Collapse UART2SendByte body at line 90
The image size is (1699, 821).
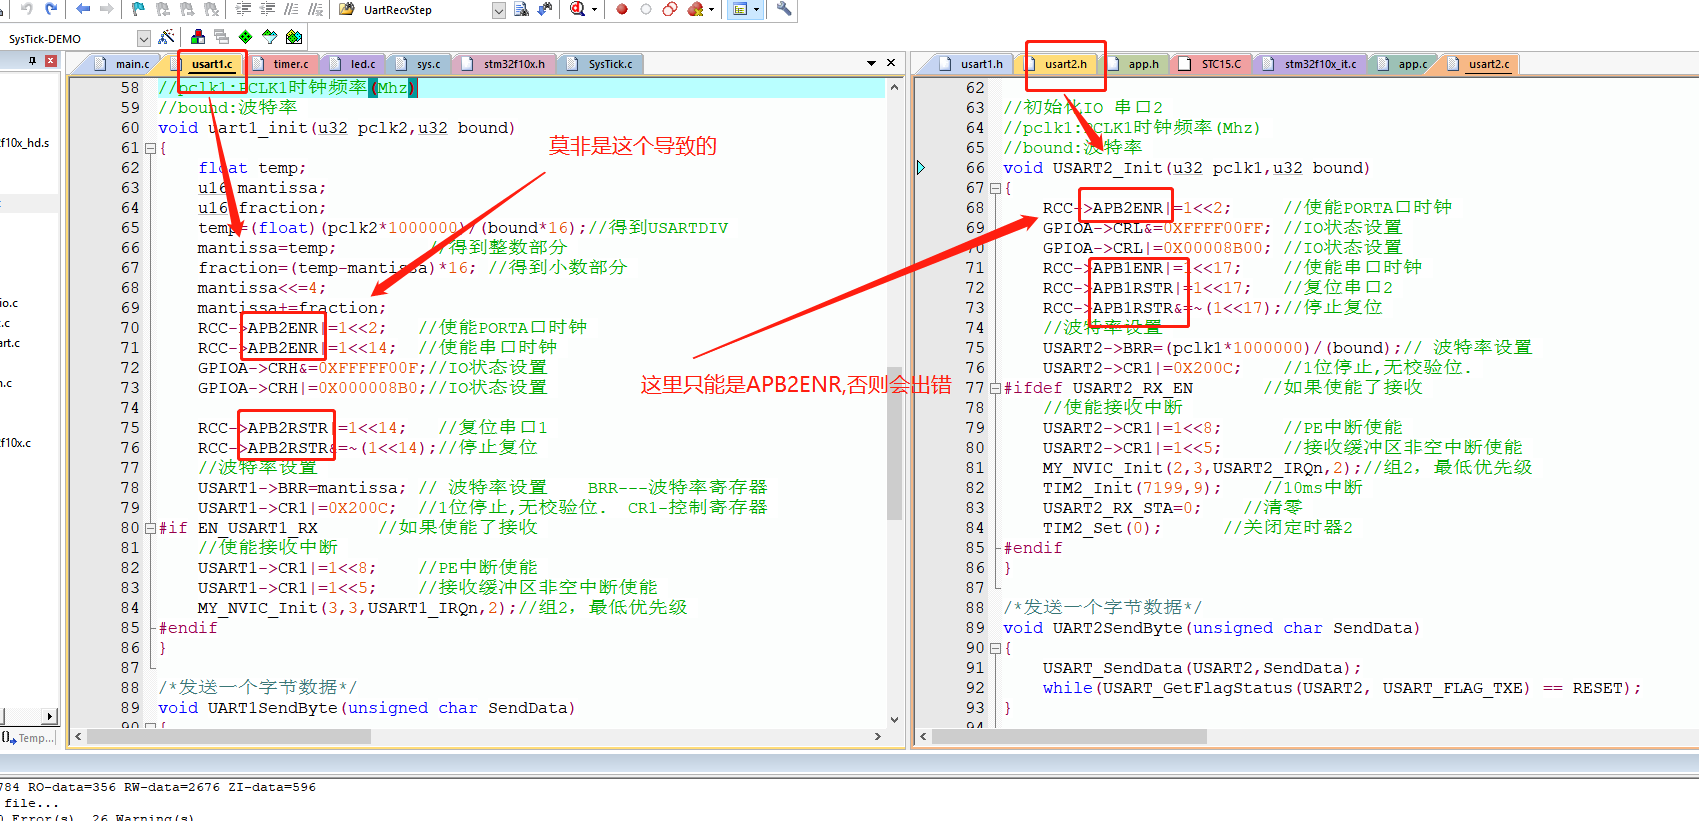click(x=995, y=648)
